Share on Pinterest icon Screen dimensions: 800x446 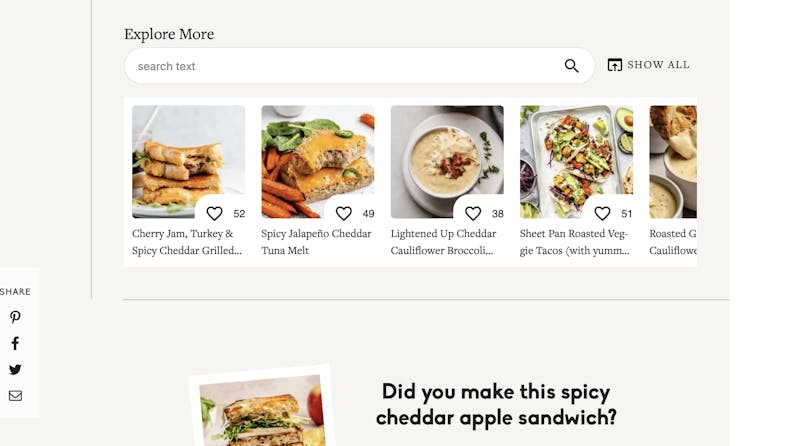click(x=15, y=318)
